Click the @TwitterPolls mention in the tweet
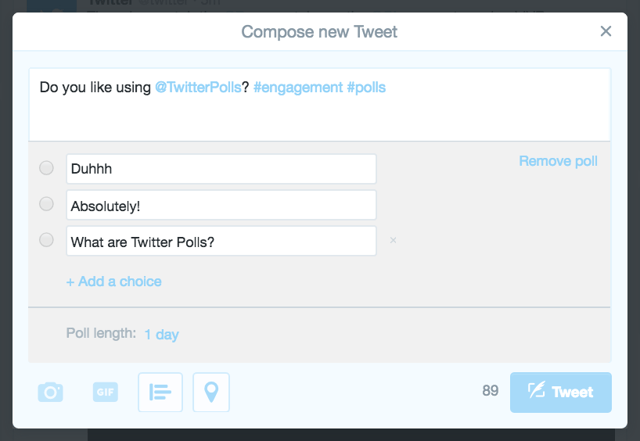Image resolution: width=640 pixels, height=441 pixels. (x=197, y=88)
